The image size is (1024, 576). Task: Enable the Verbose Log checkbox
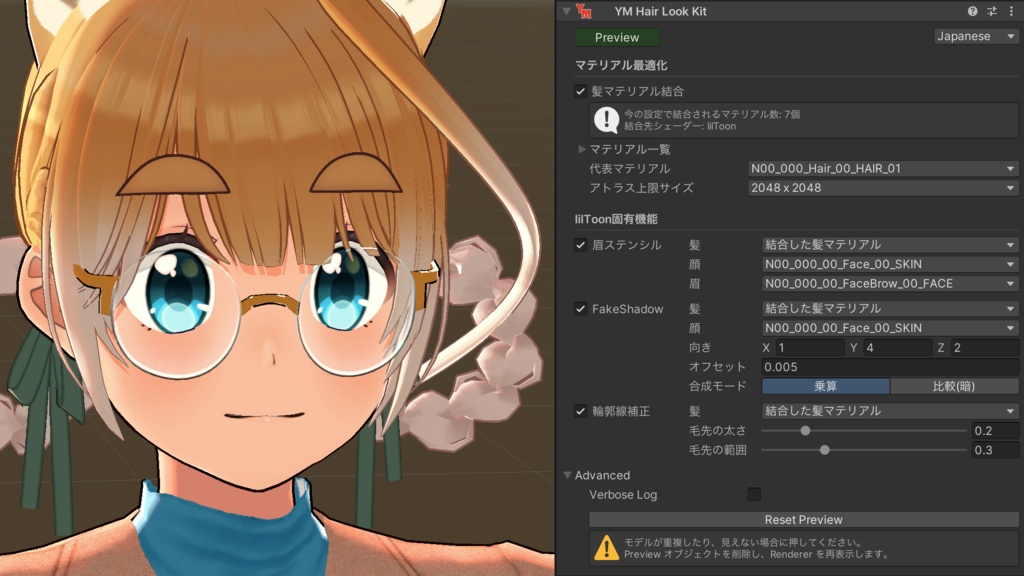pos(754,494)
